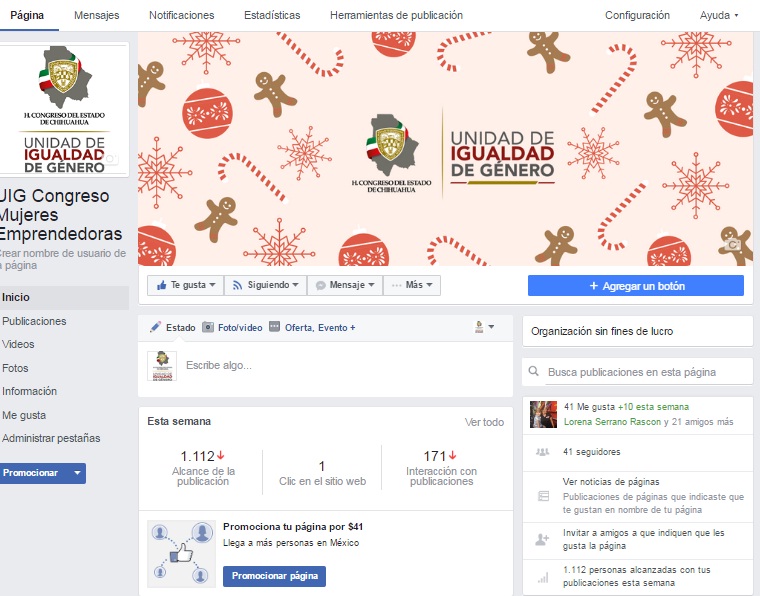Viewport: 760px width, 596px height.
Task: Open the post-as identity selector in composer
Action: pos(484,327)
